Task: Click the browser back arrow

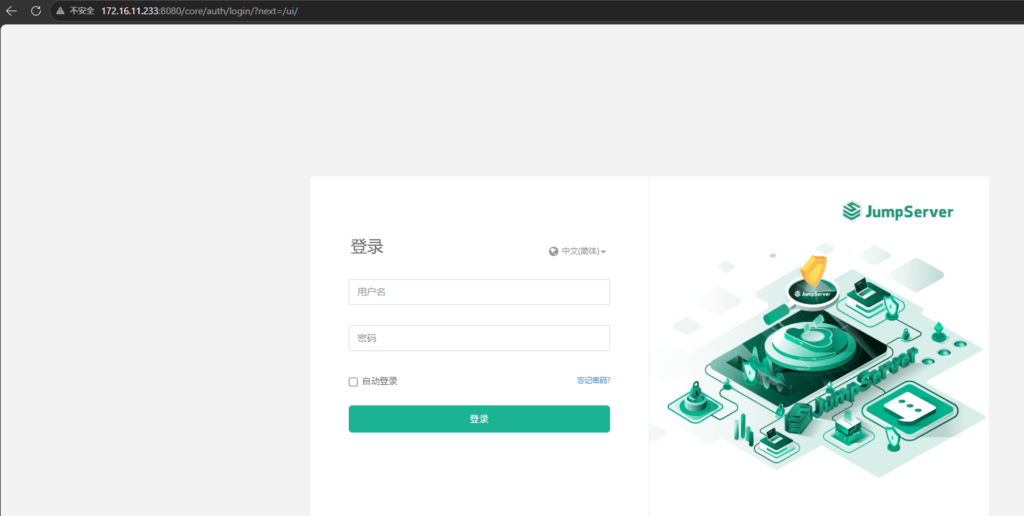Action: 12,10
